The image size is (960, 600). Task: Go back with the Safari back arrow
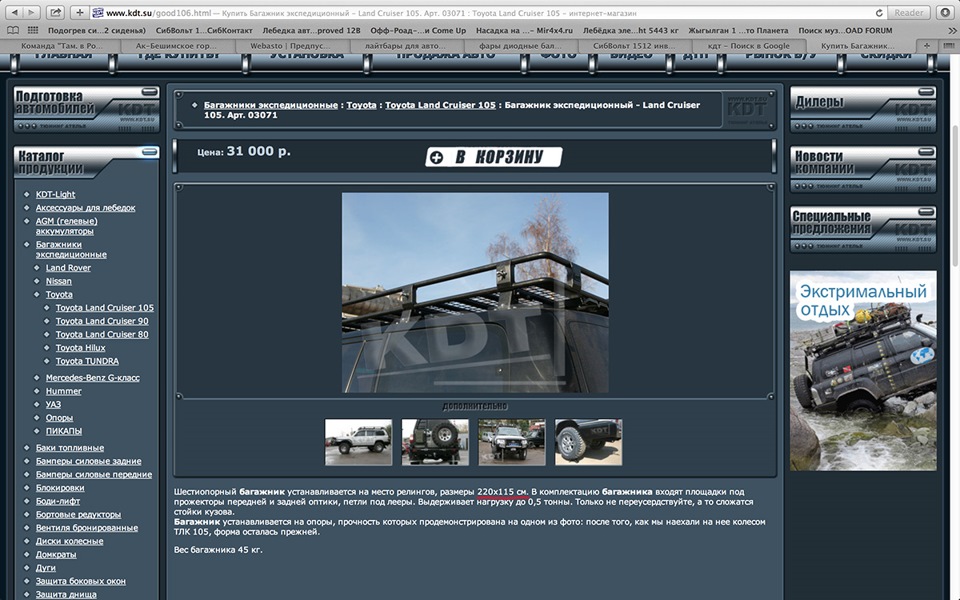tap(14, 12)
